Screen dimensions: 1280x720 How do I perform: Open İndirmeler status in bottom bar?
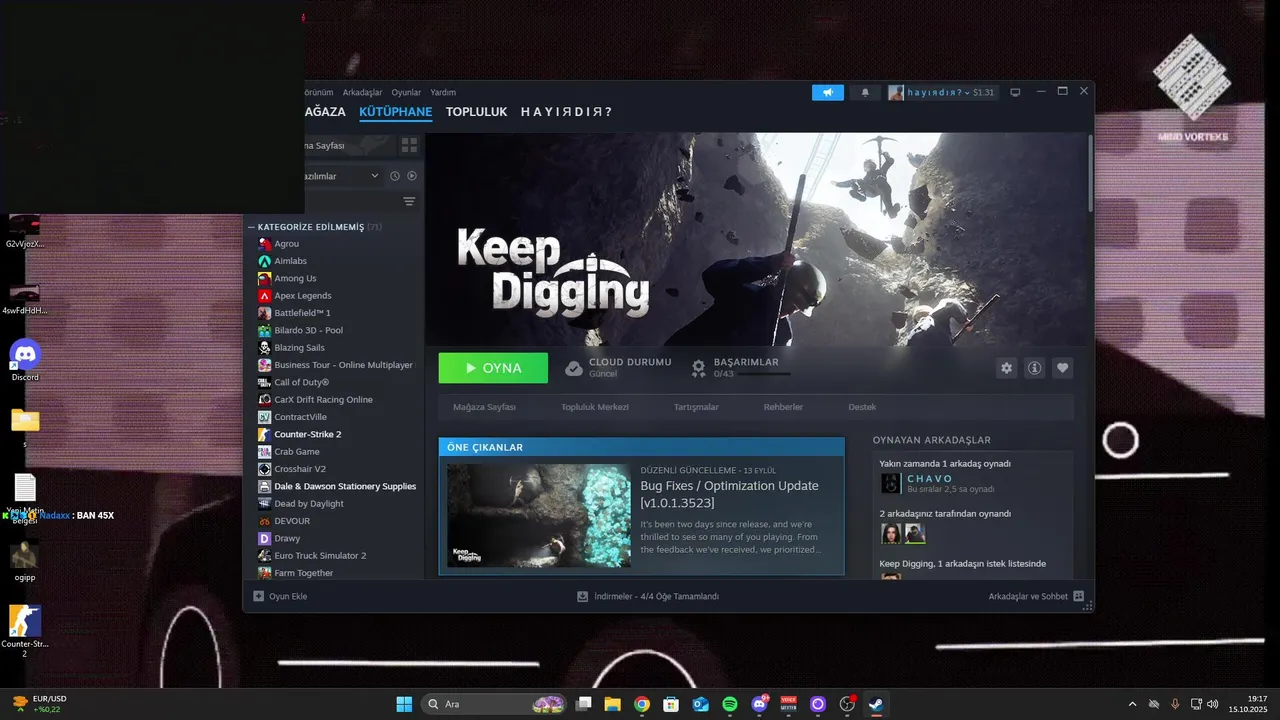pyautogui.click(x=648, y=596)
